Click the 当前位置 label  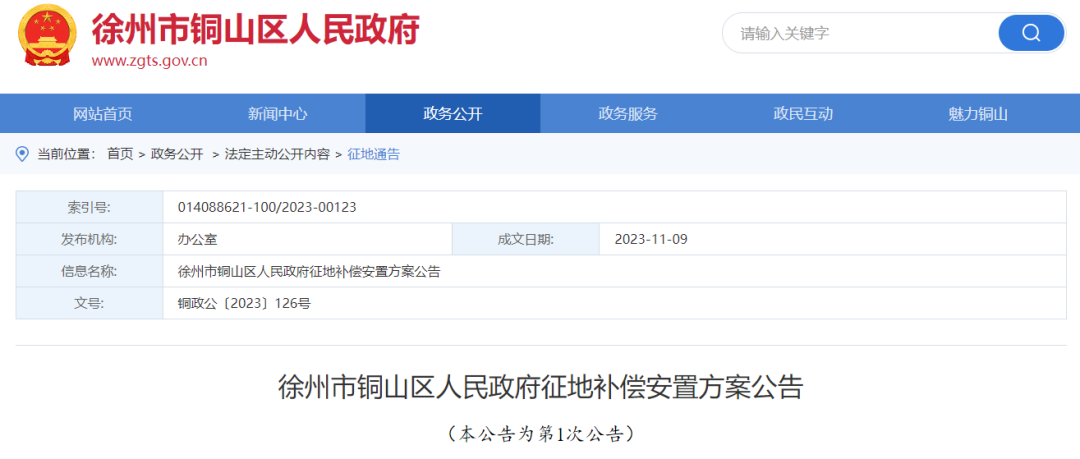(65, 154)
